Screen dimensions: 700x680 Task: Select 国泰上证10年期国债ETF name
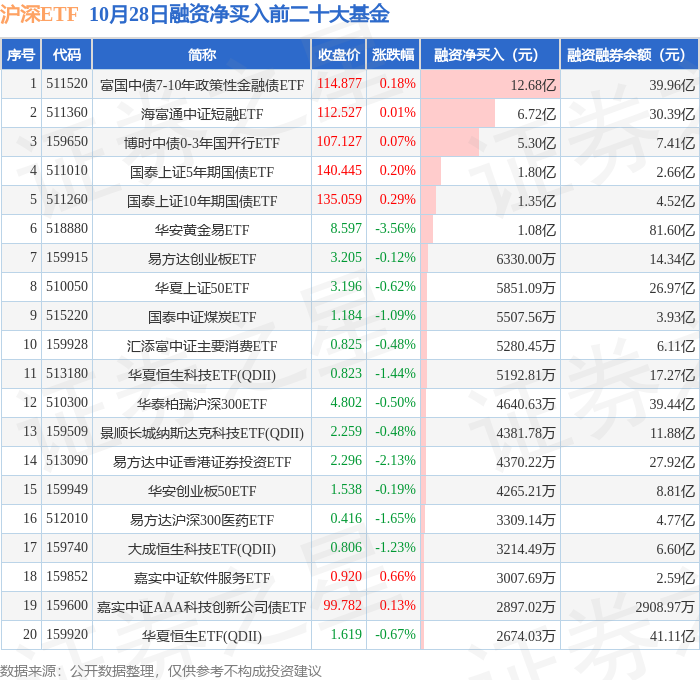point(202,201)
